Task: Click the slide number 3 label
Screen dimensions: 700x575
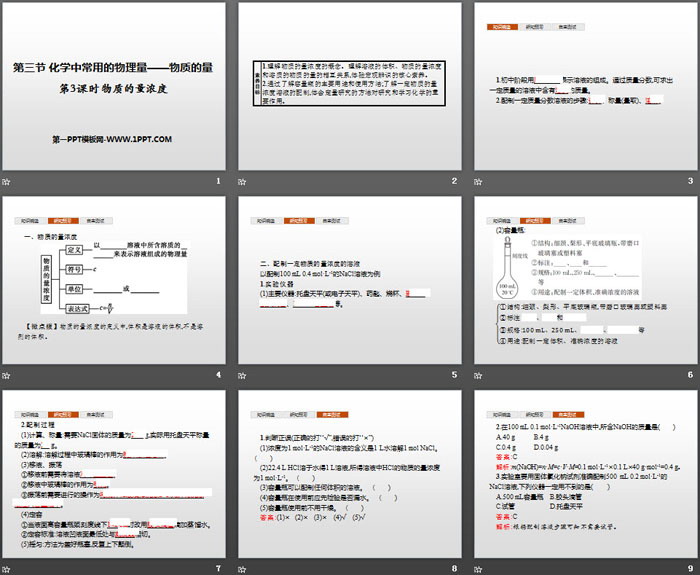Action: pyautogui.click(x=690, y=181)
